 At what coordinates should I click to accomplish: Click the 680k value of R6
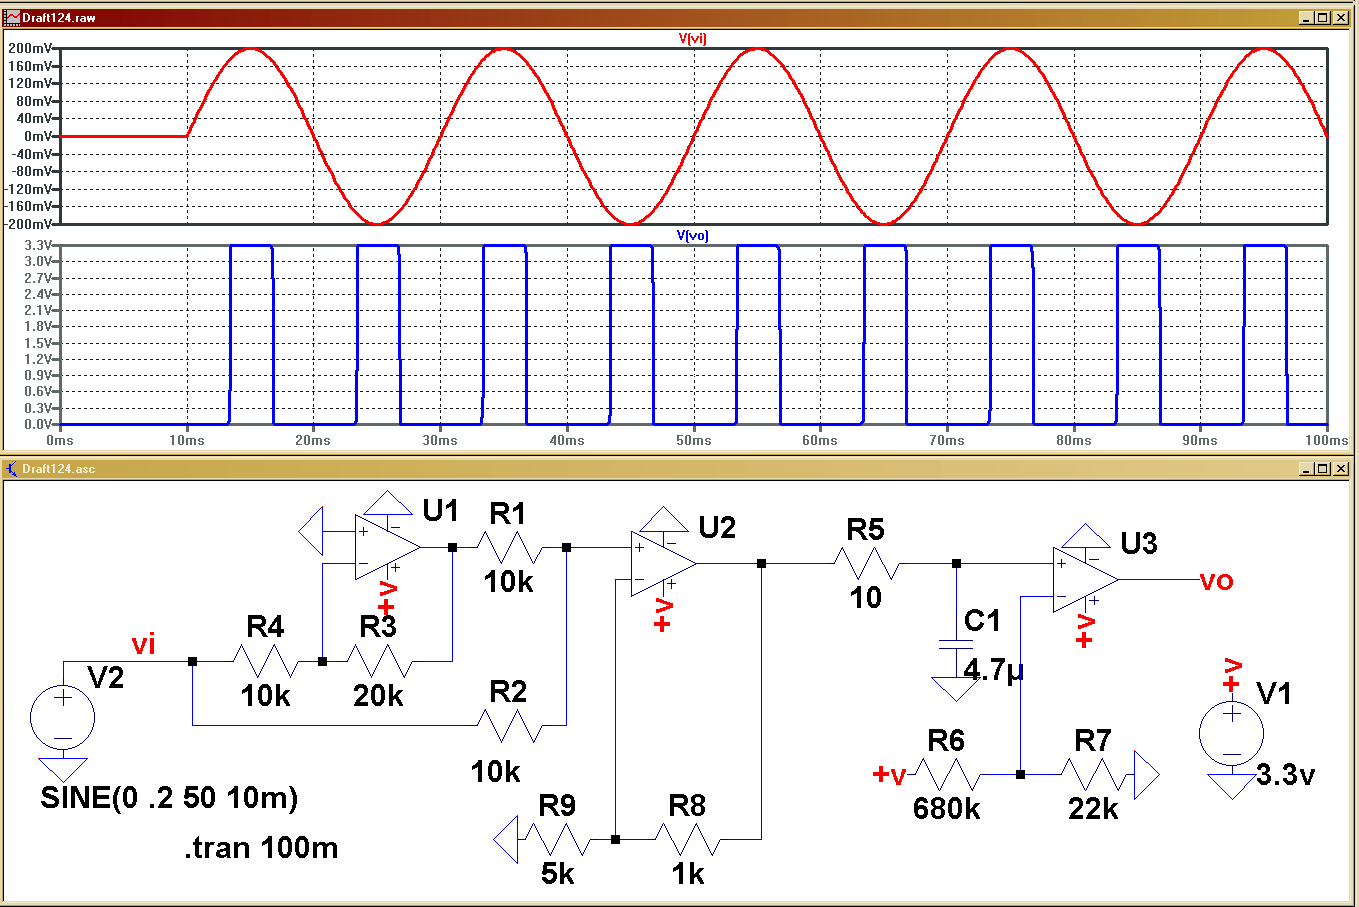pyautogui.click(x=947, y=808)
